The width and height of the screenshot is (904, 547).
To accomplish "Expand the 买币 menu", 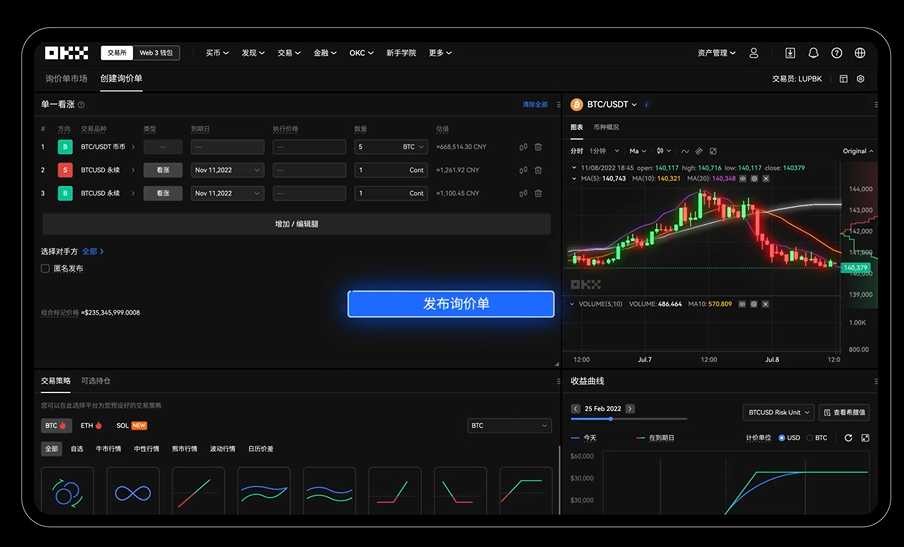I will coord(217,53).
